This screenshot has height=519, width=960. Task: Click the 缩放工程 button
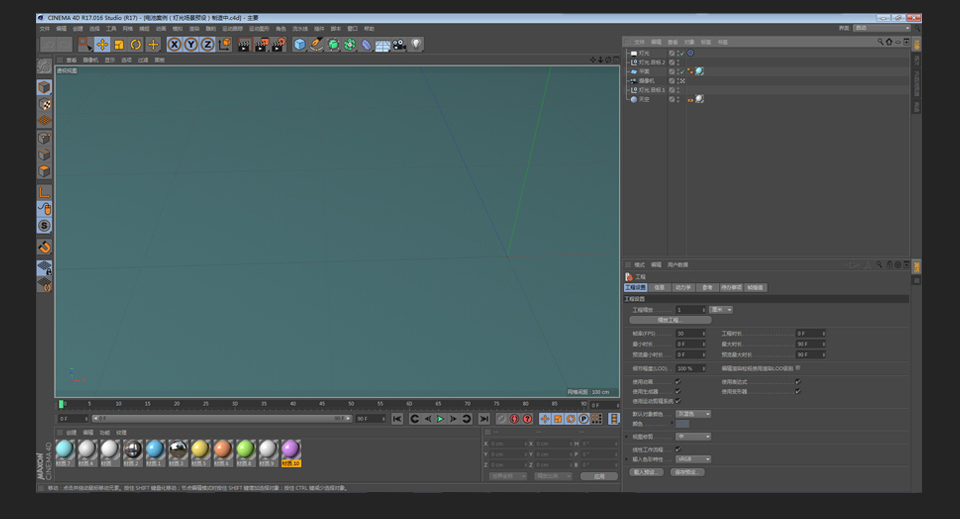click(x=668, y=320)
